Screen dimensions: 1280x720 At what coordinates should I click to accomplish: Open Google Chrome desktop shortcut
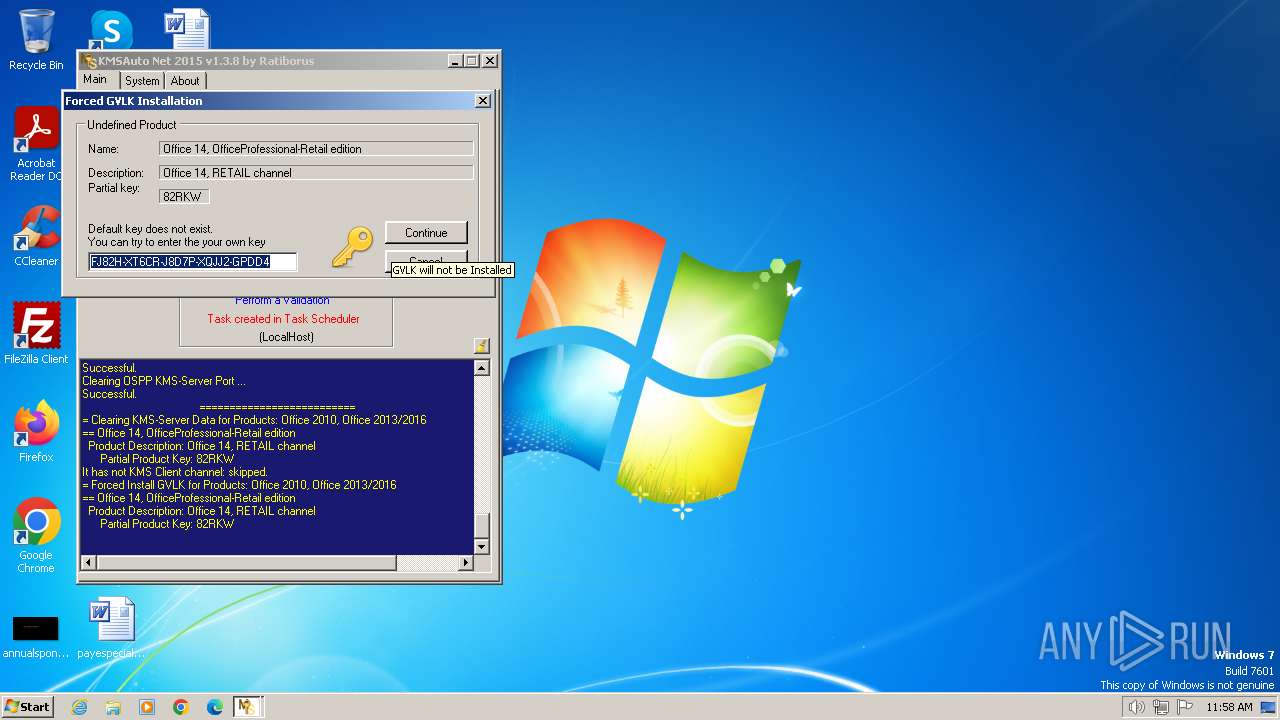[36, 536]
